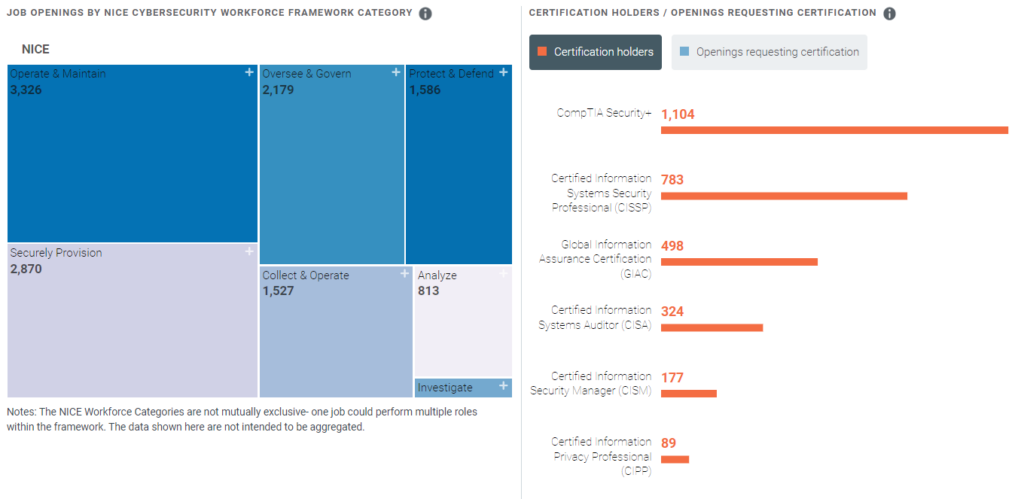This screenshot has width=1024, height=499.
Task: Select the CompTIA Security+ bar
Action: click(834, 130)
